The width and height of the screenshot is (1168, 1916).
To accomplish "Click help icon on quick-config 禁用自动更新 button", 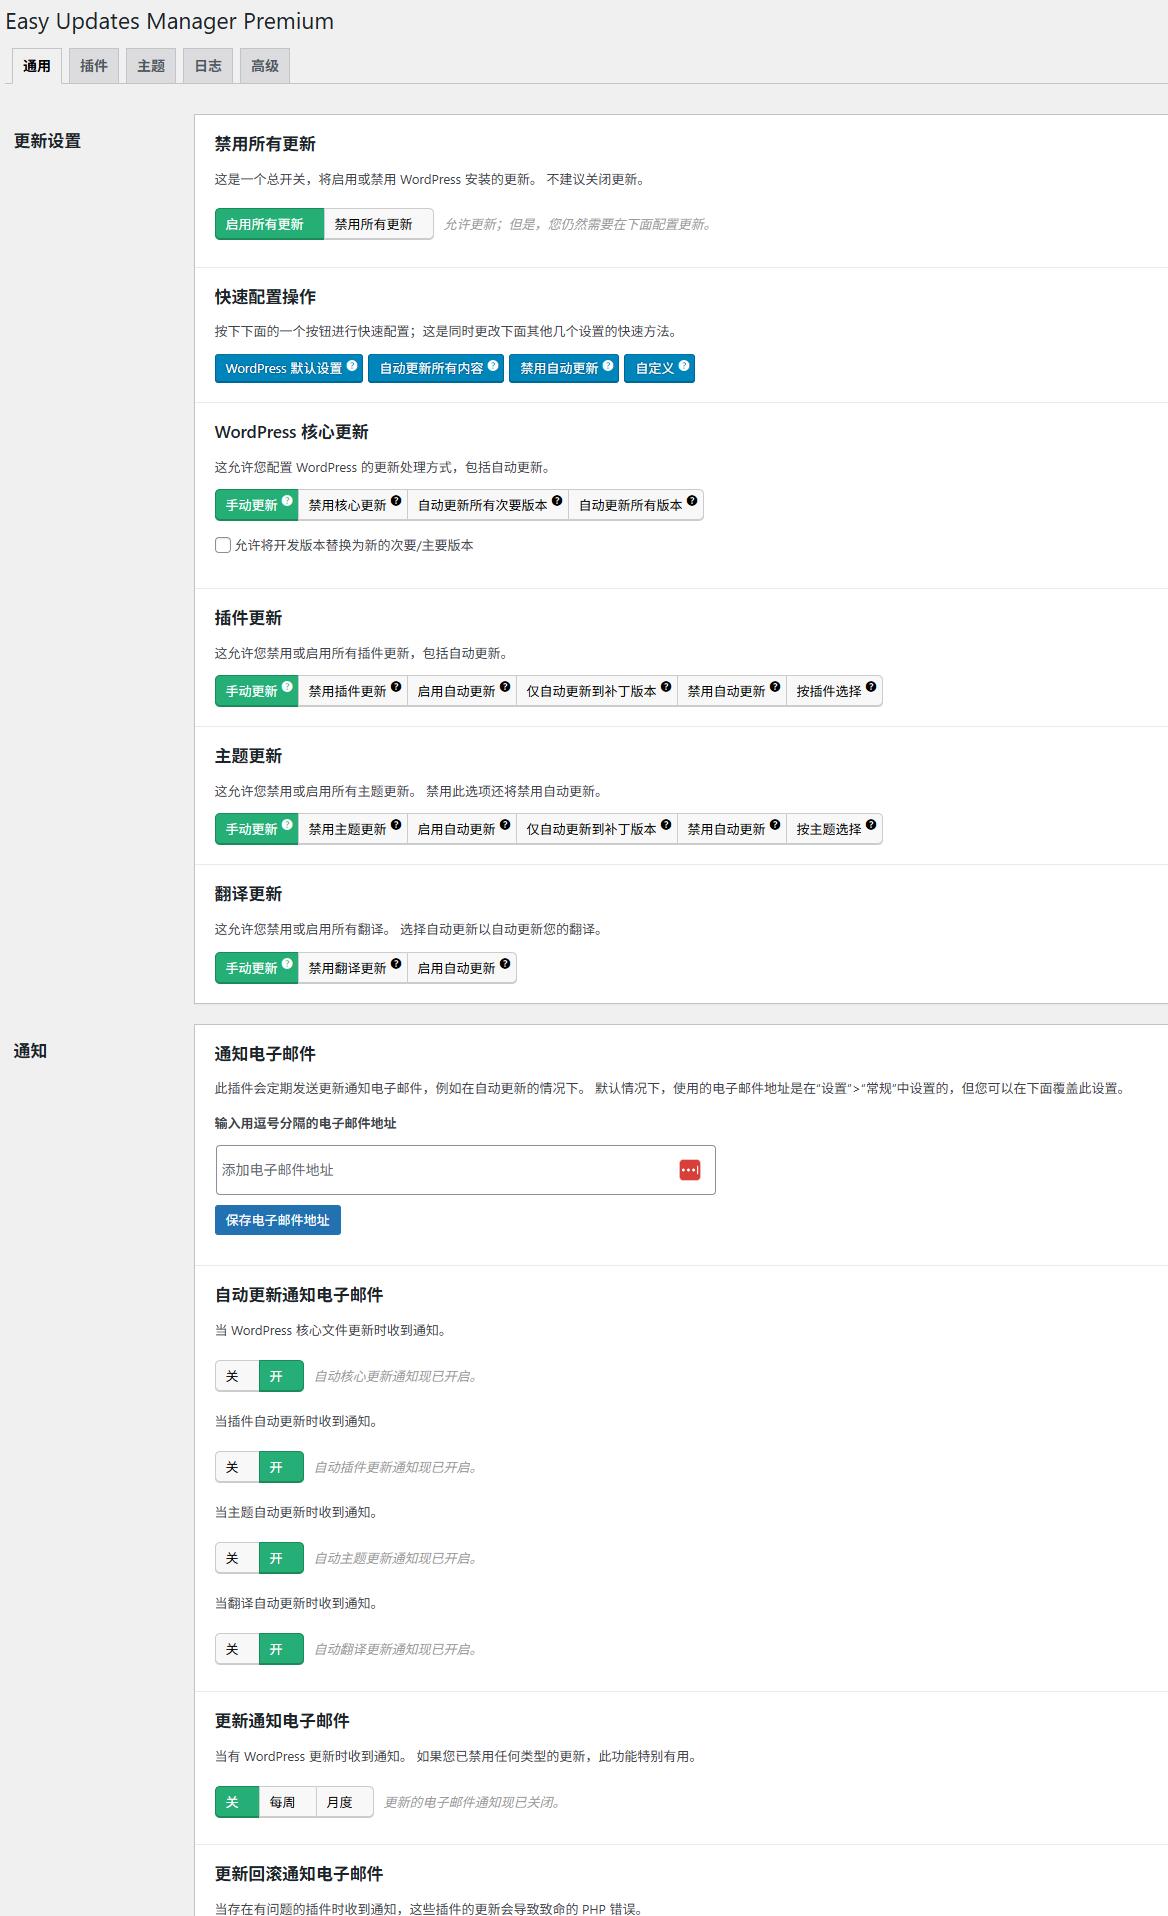I will (608, 366).
